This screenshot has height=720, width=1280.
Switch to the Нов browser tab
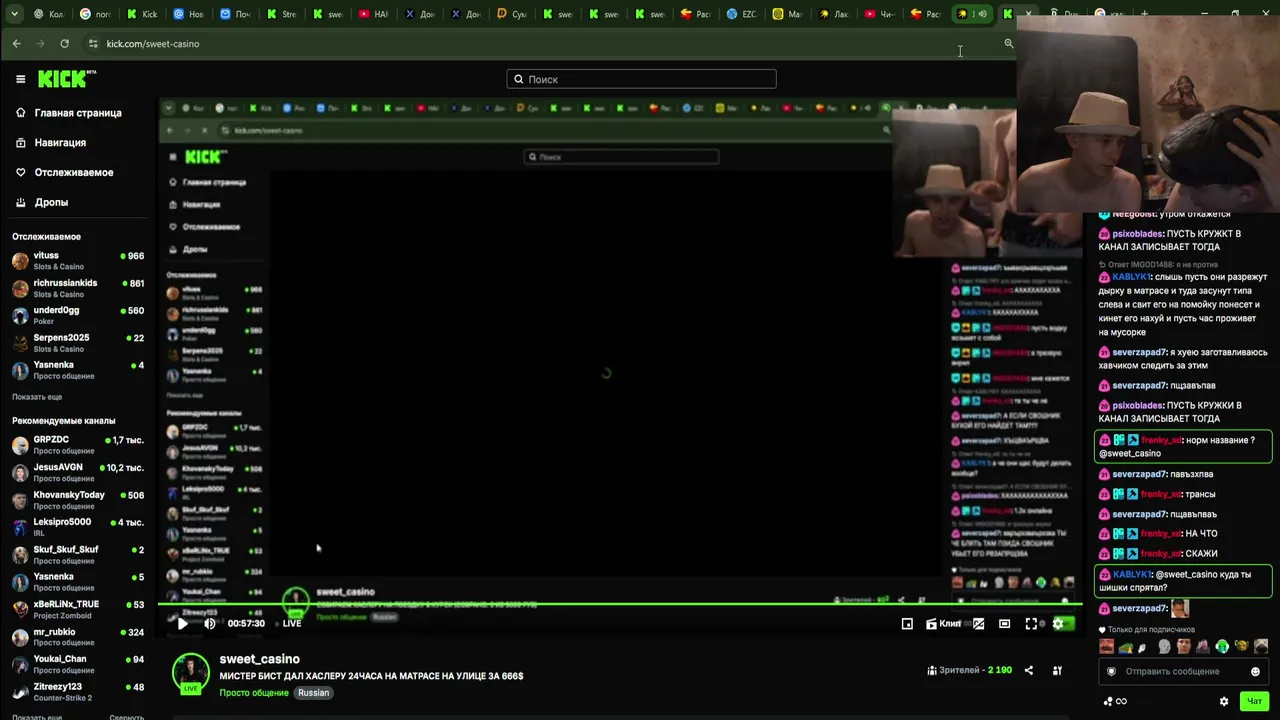click(x=189, y=14)
